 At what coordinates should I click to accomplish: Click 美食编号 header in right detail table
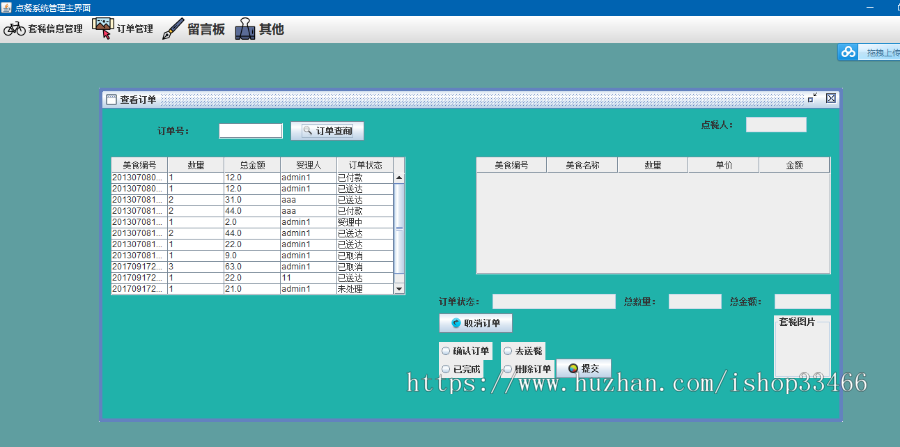511,165
